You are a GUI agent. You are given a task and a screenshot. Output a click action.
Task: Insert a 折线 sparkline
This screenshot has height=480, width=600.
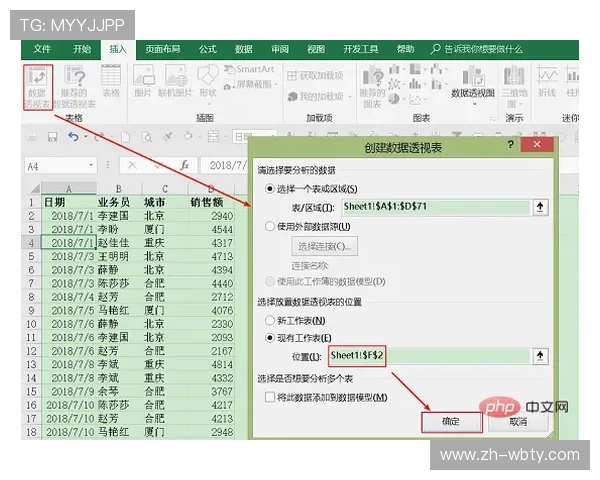click(x=547, y=81)
